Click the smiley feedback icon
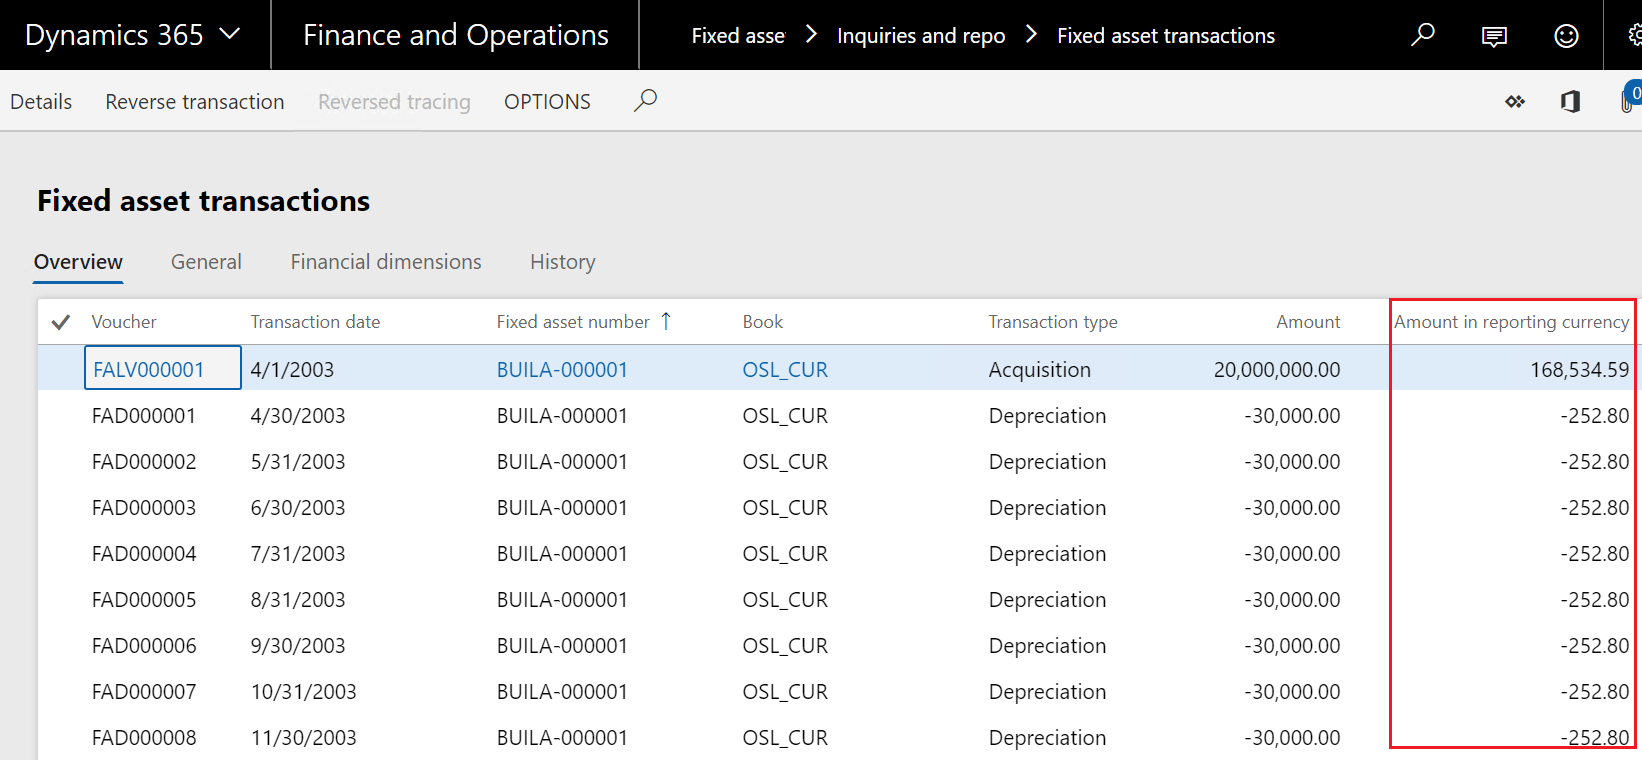The height and width of the screenshot is (760, 1642). point(1566,36)
